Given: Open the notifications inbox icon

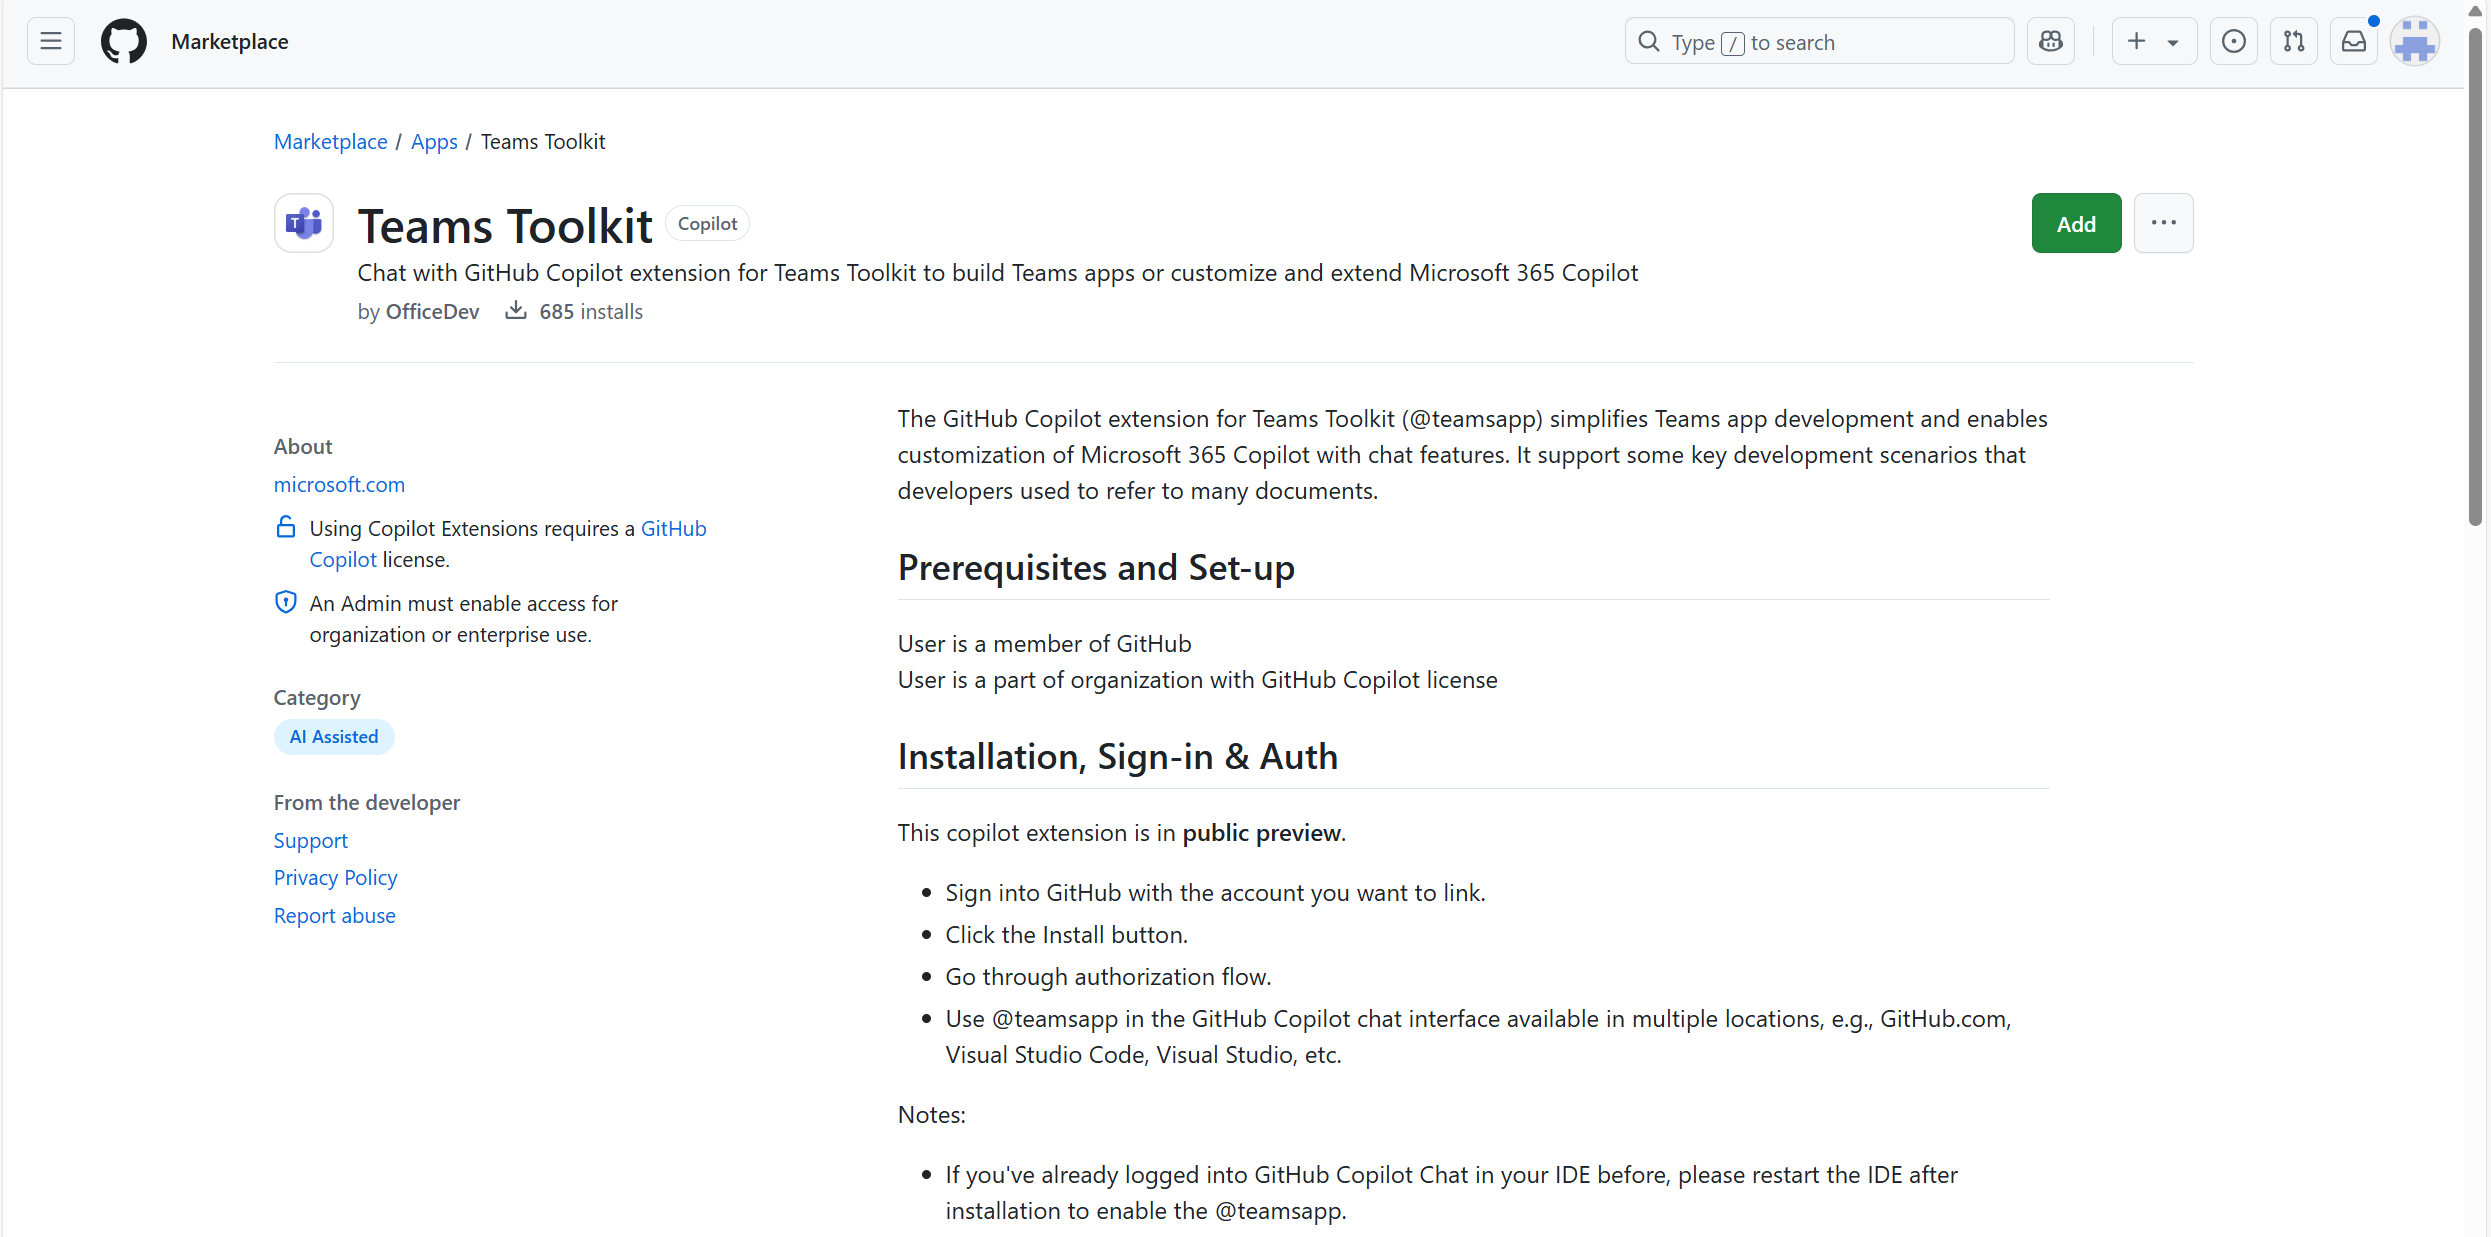Looking at the screenshot, I should point(2354,41).
